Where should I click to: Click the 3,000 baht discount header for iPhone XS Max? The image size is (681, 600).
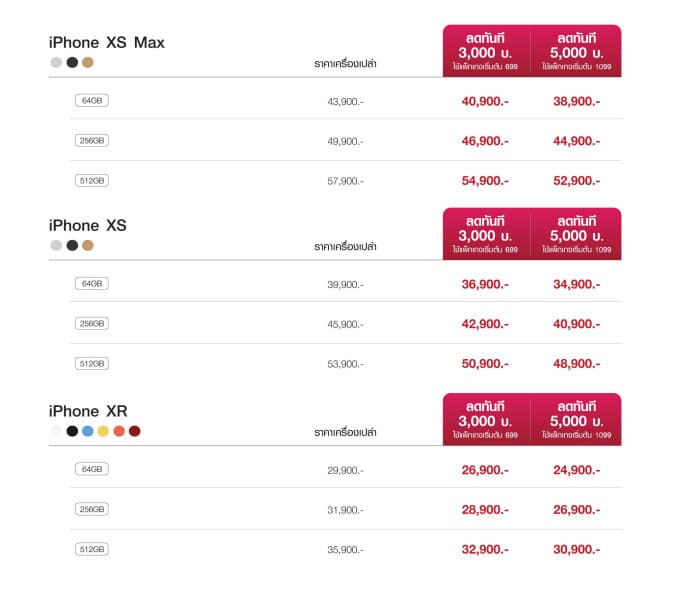[x=486, y=51]
